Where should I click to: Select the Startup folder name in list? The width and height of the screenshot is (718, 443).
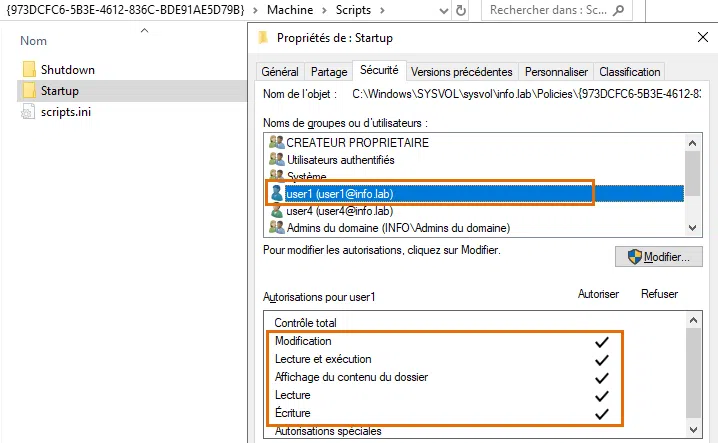pyautogui.click(x=60, y=91)
